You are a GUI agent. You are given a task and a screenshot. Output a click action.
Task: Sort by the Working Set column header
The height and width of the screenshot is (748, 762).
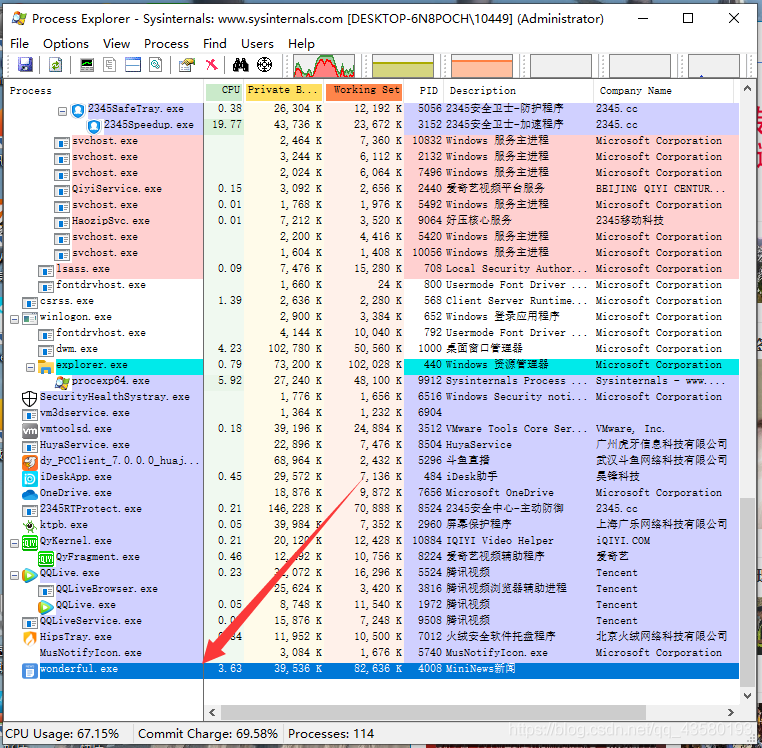(x=364, y=91)
